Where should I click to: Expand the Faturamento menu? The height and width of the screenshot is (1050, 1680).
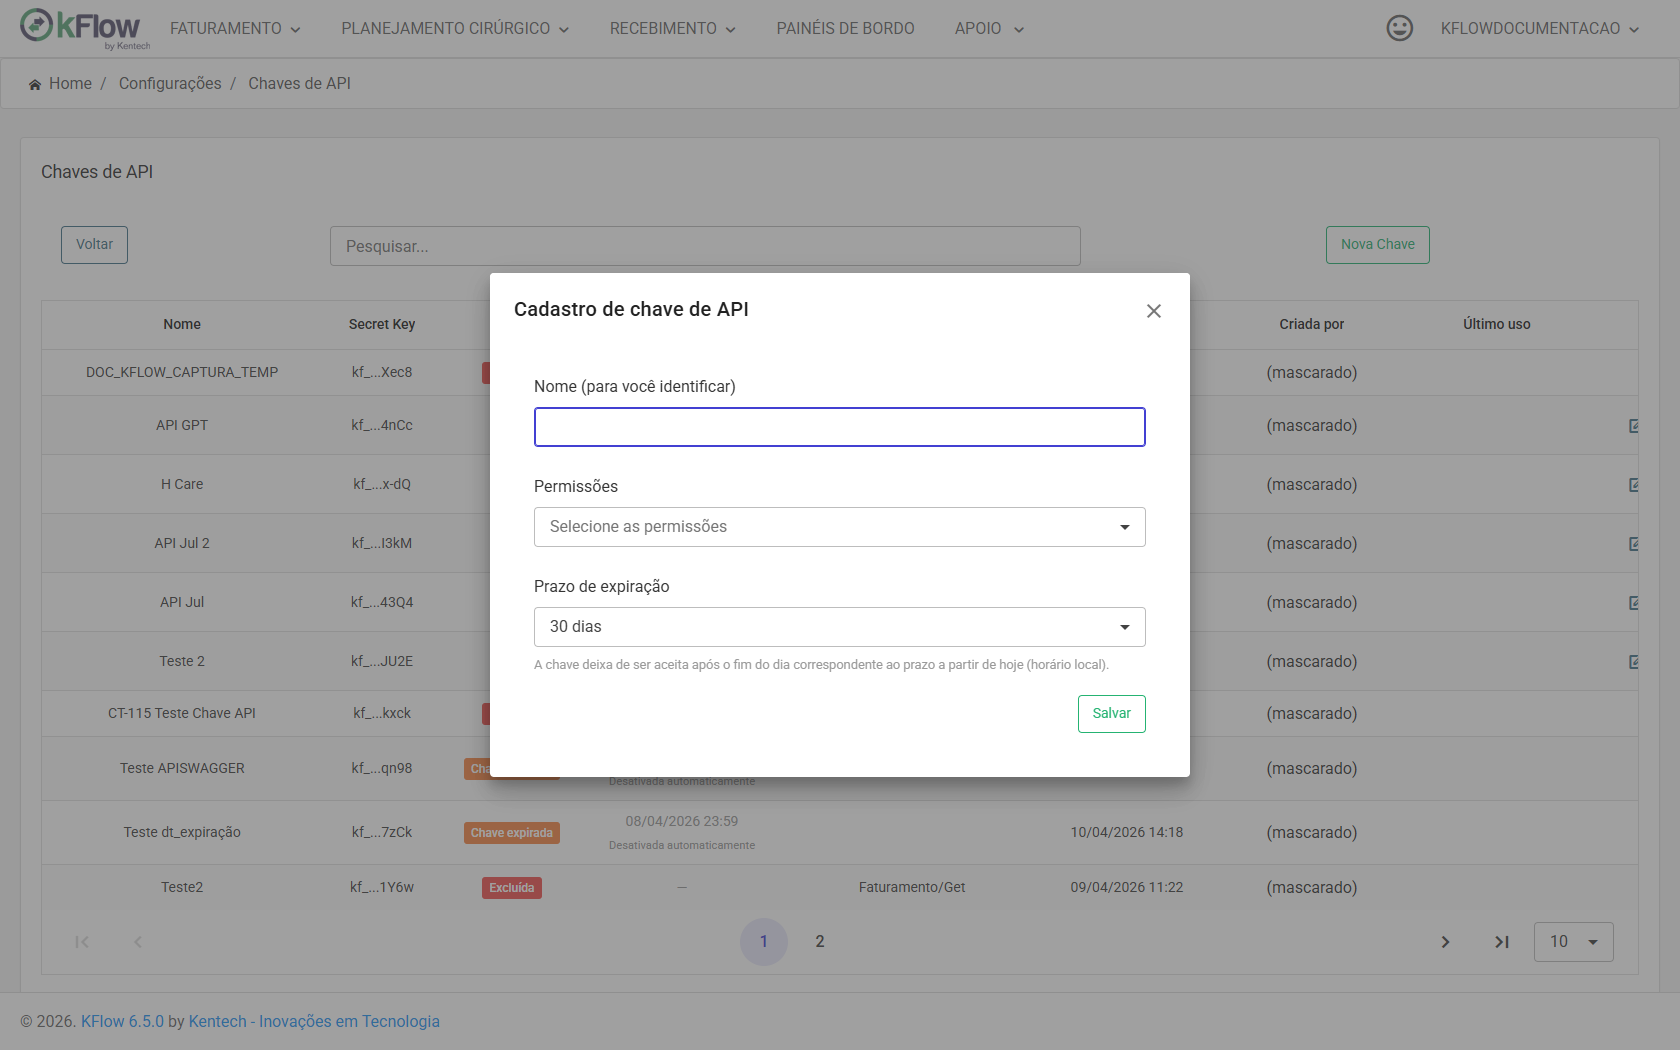(235, 29)
